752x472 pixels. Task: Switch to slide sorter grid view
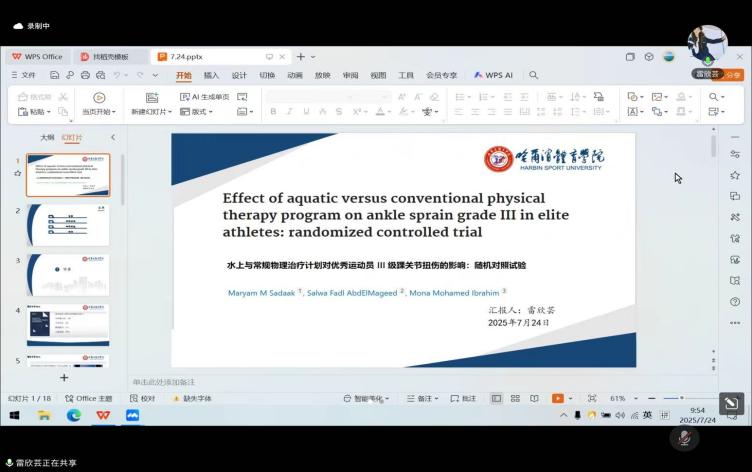(x=515, y=399)
